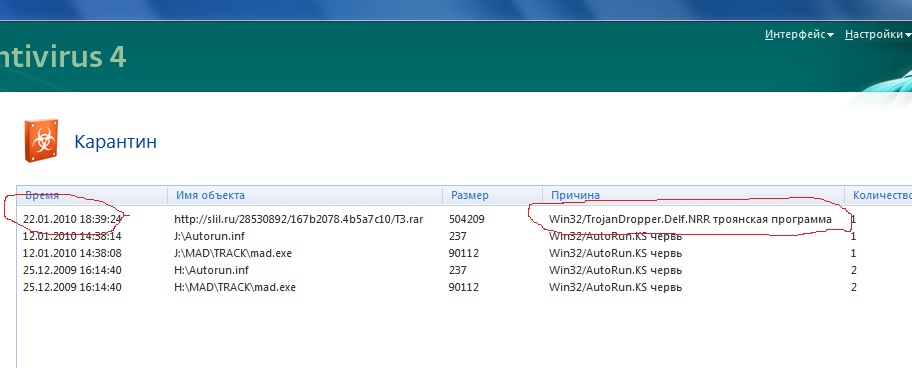Click count value for H:\Autorun.inf row
912x368 pixels.
tap(853, 270)
